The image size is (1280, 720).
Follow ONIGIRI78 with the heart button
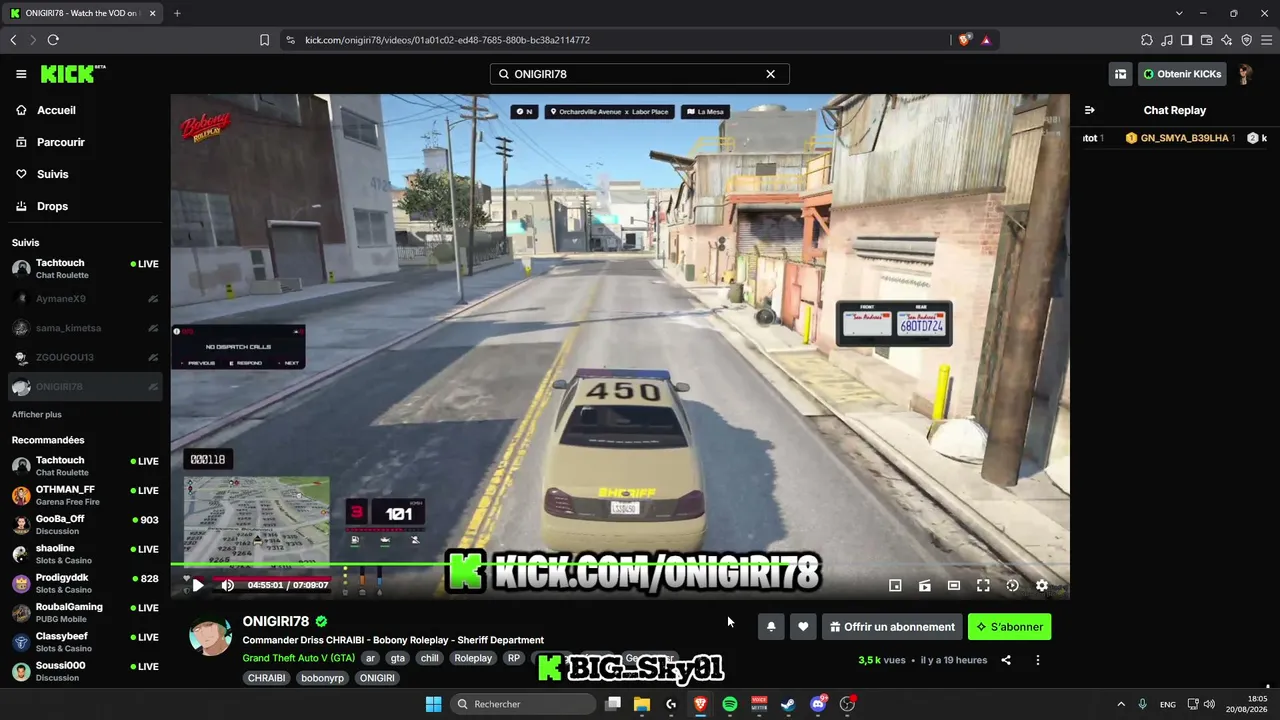[x=803, y=627]
